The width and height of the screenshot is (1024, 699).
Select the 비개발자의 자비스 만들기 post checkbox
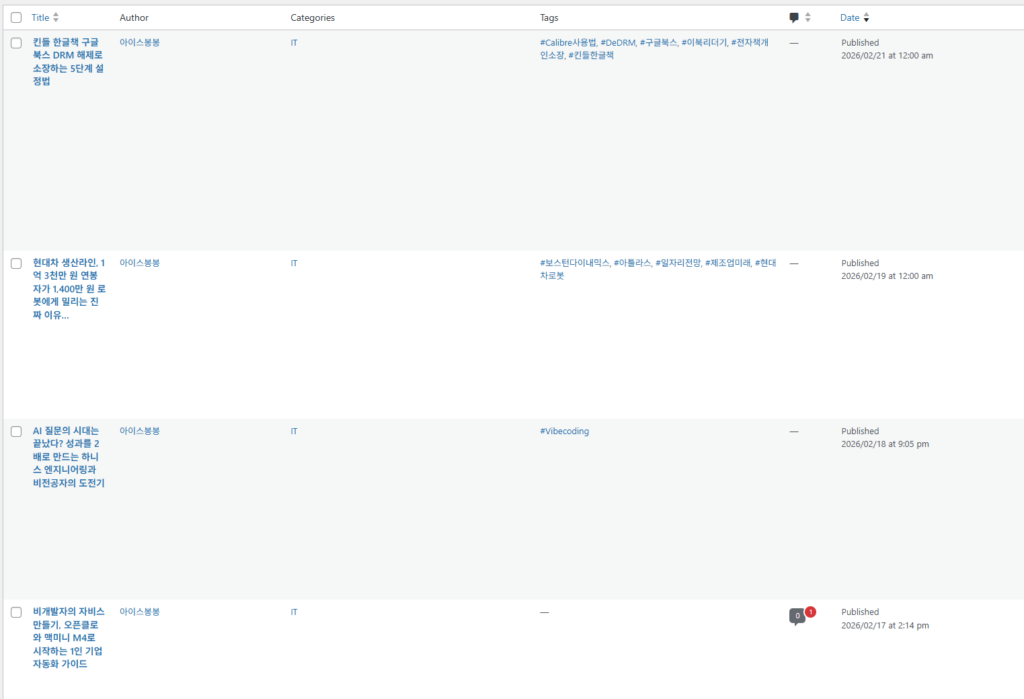coord(16,612)
